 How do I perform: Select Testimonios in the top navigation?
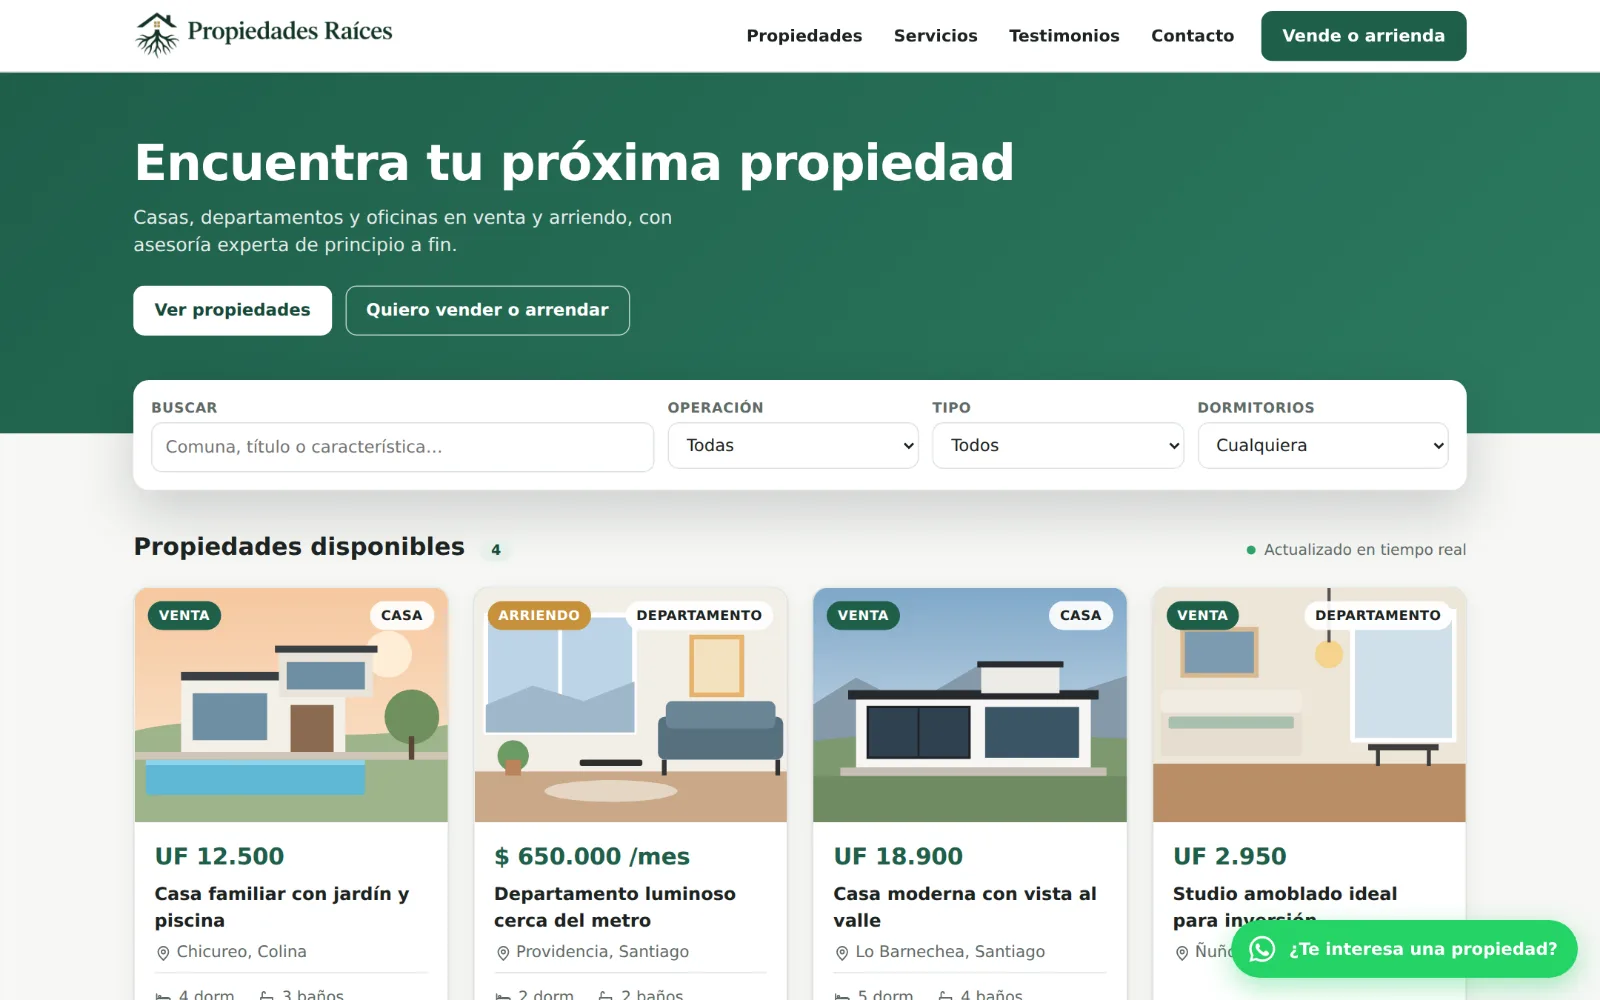pyautogui.click(x=1064, y=36)
